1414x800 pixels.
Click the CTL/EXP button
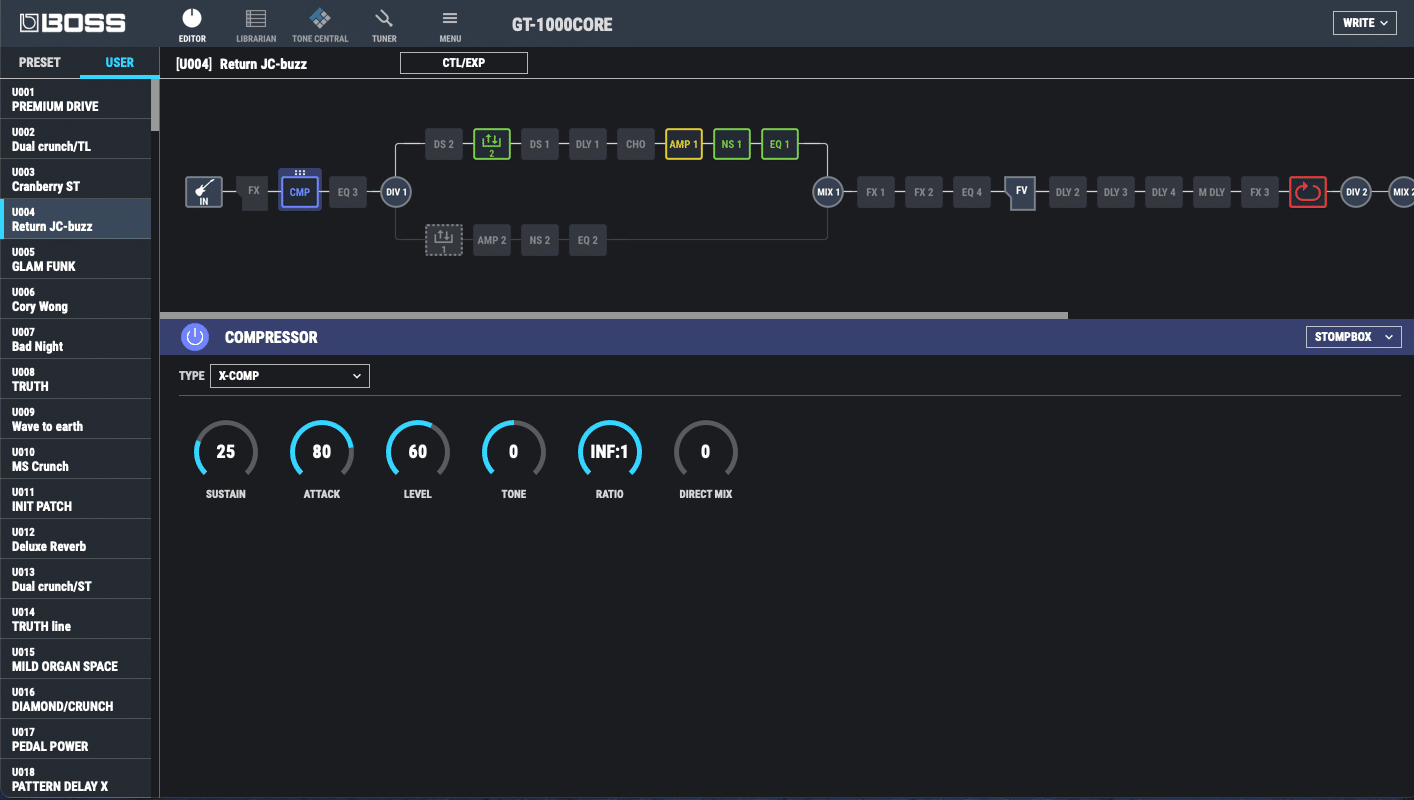[x=464, y=63]
